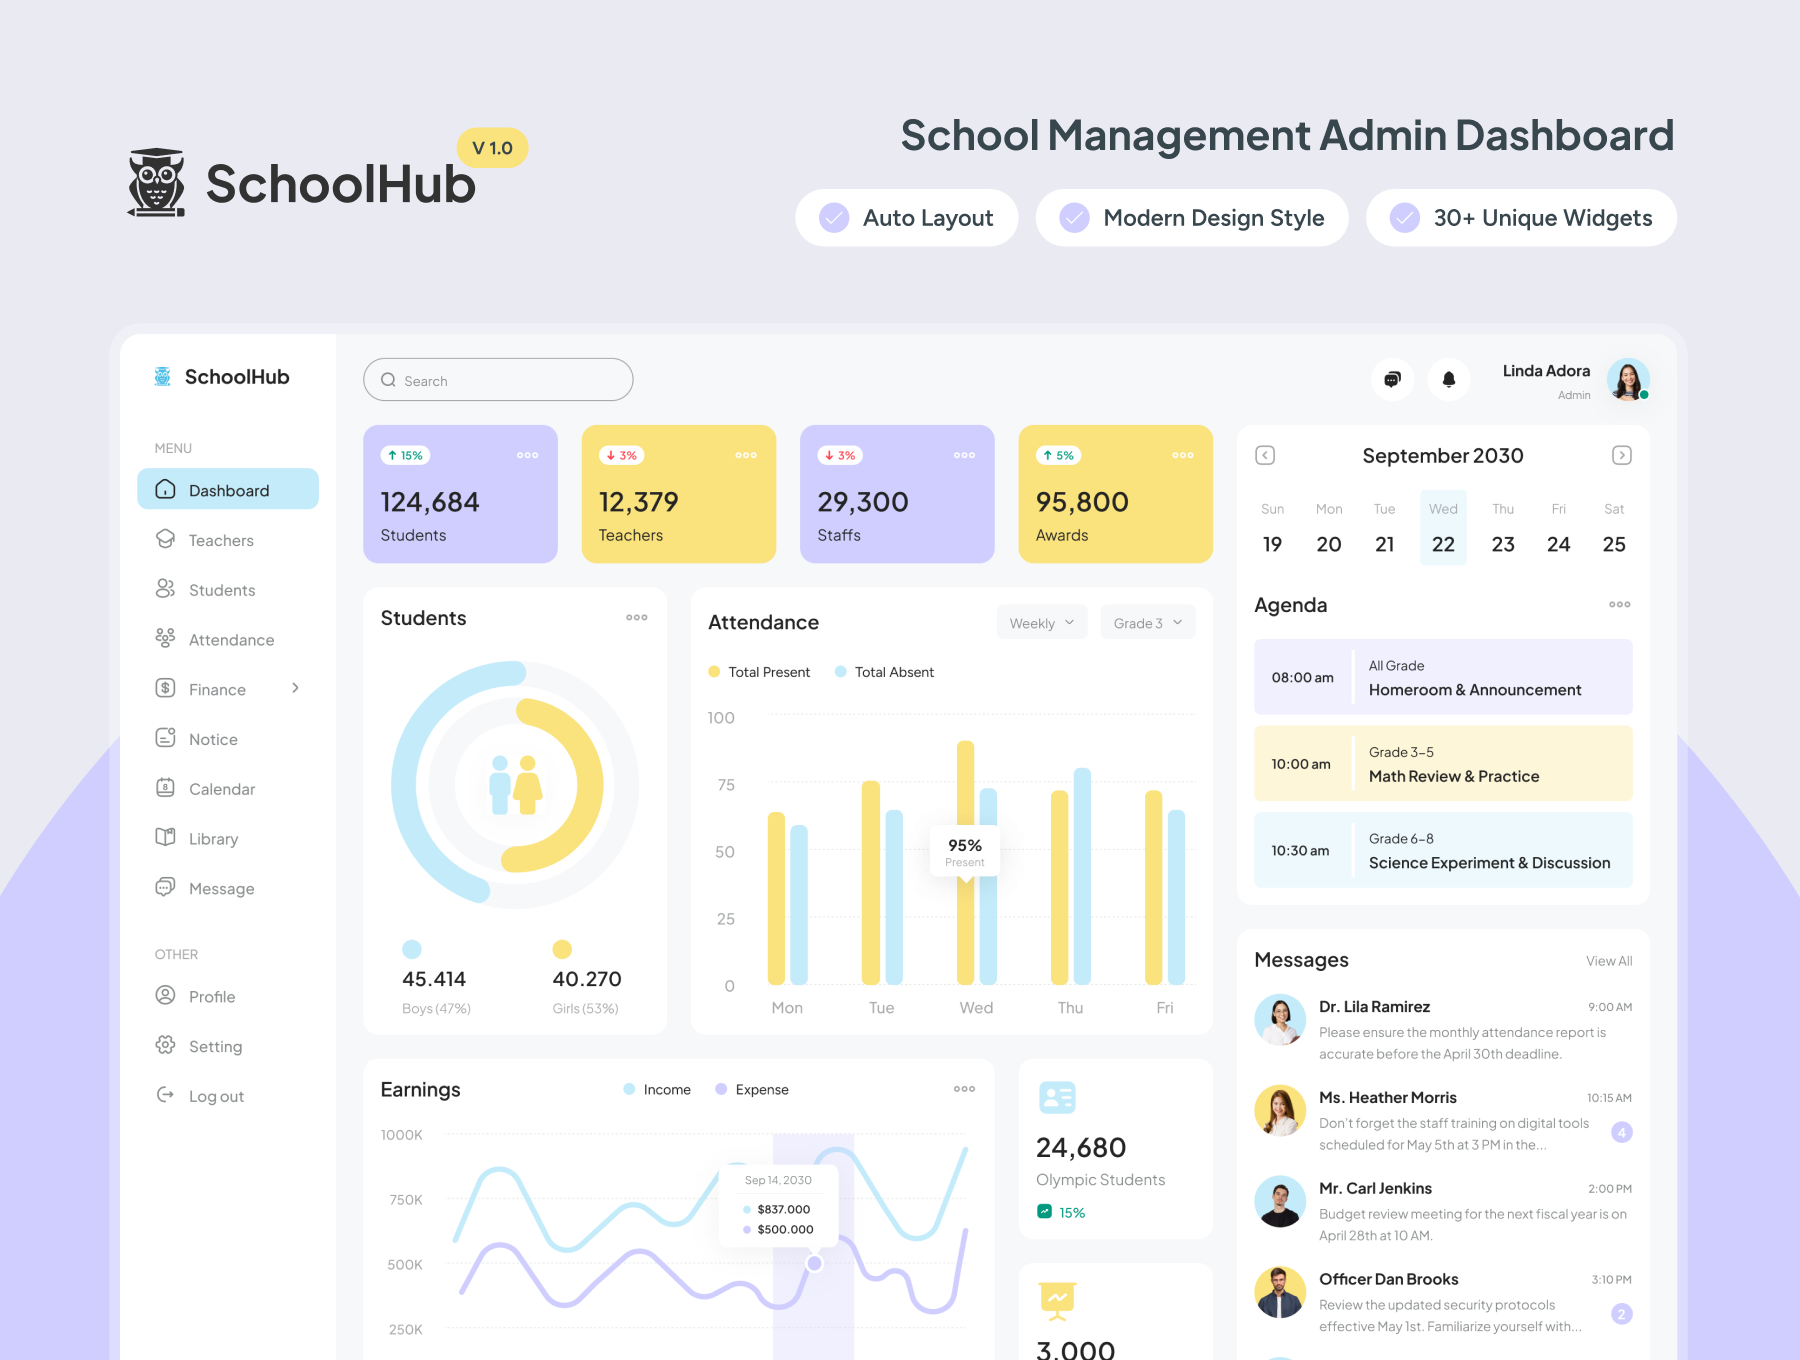Click the search magnifier icon
The image size is (1800, 1360).
click(388, 380)
